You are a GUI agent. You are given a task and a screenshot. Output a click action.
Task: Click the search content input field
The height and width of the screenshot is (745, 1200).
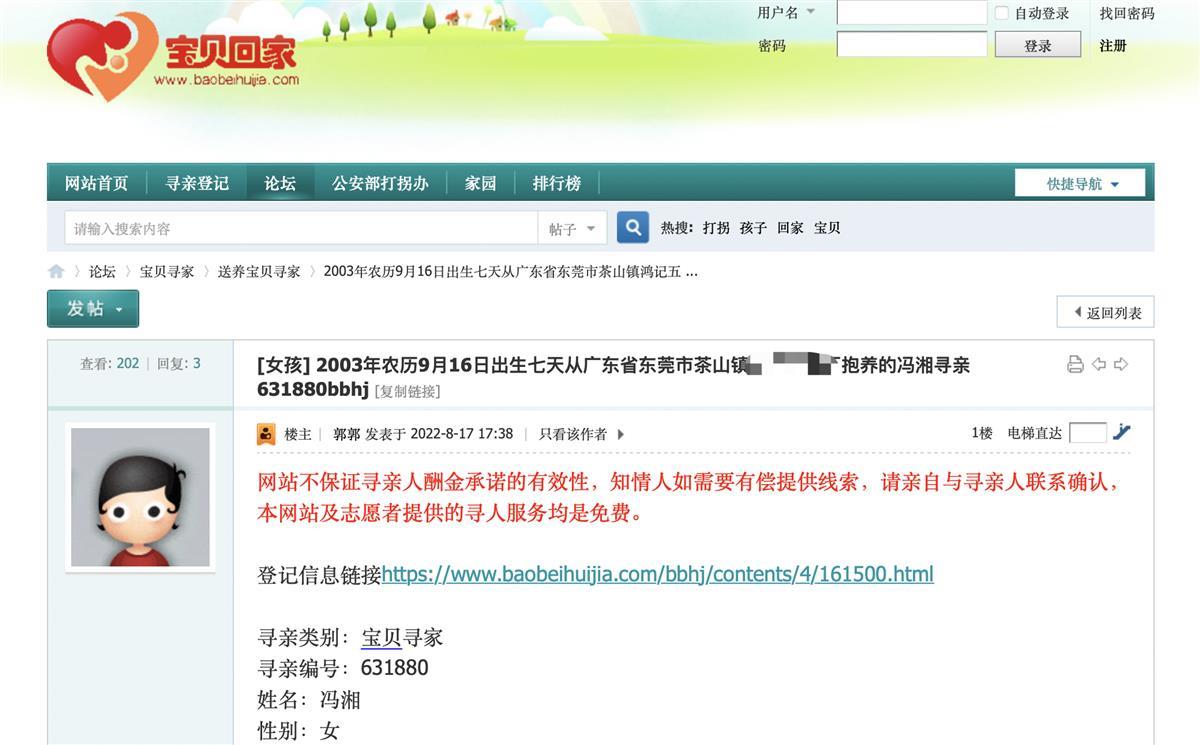pos(300,229)
